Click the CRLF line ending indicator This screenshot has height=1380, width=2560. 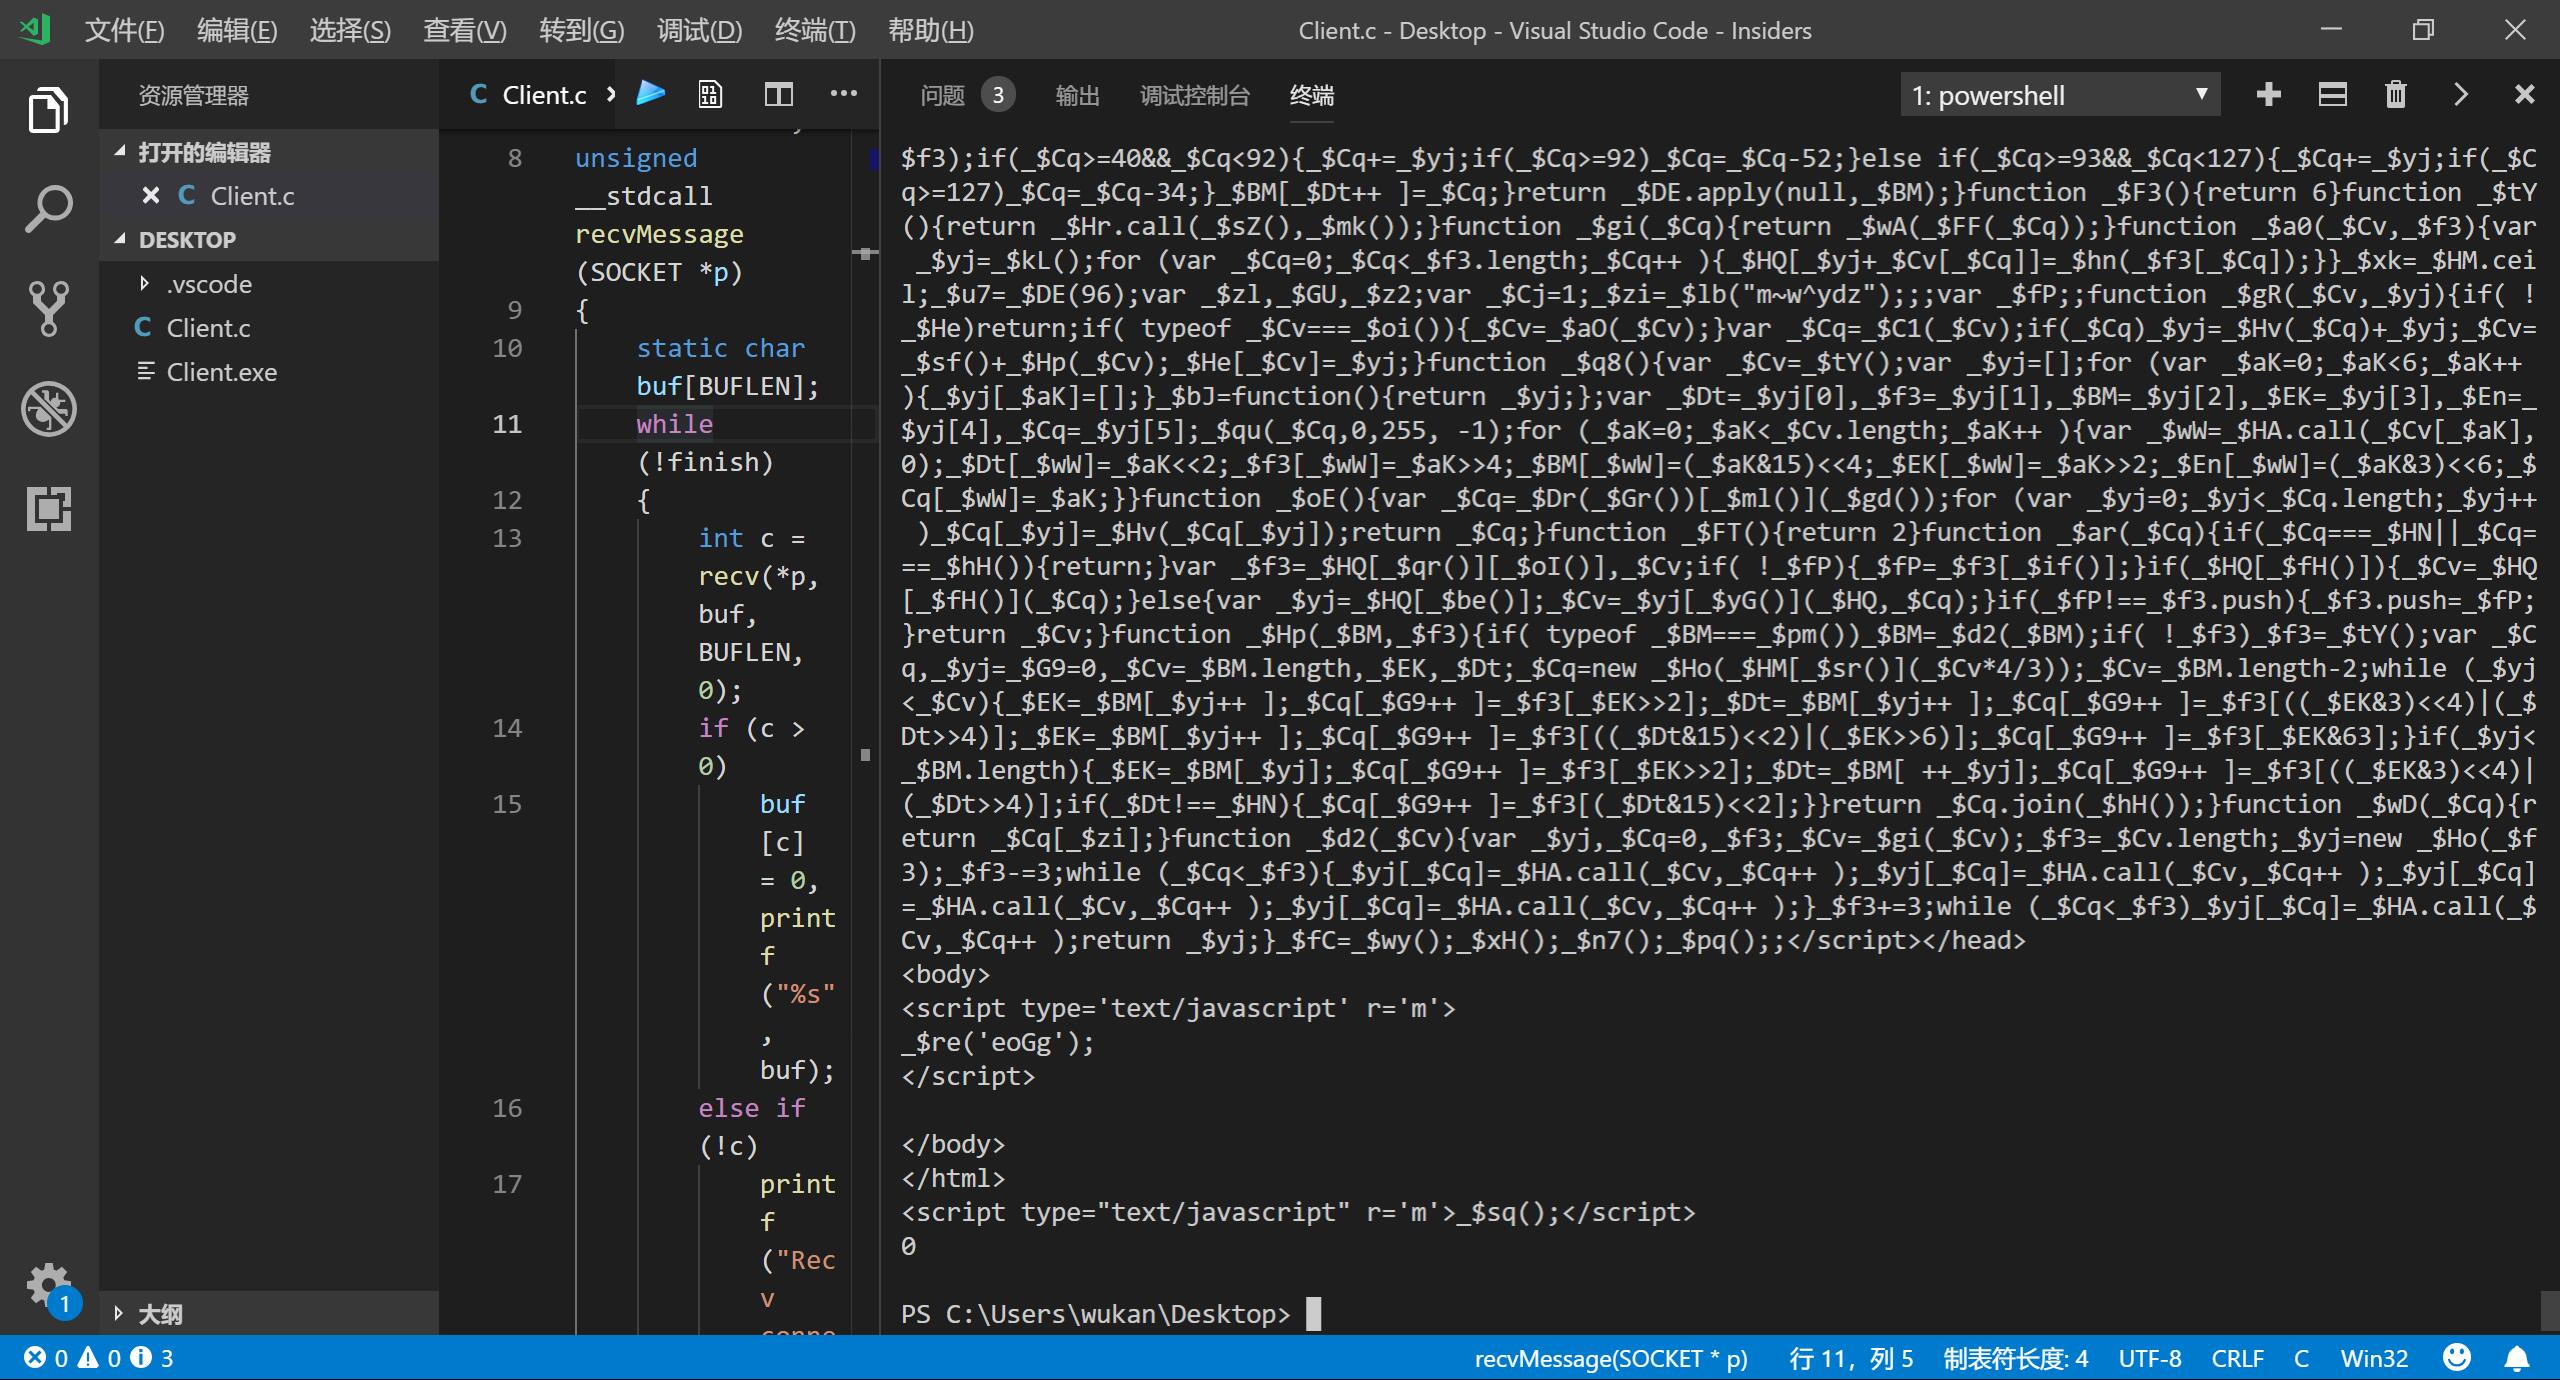(2237, 1358)
